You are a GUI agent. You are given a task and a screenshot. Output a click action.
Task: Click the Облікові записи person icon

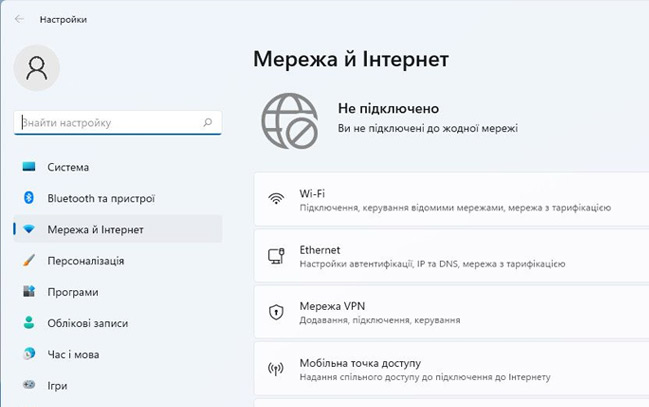(29, 323)
